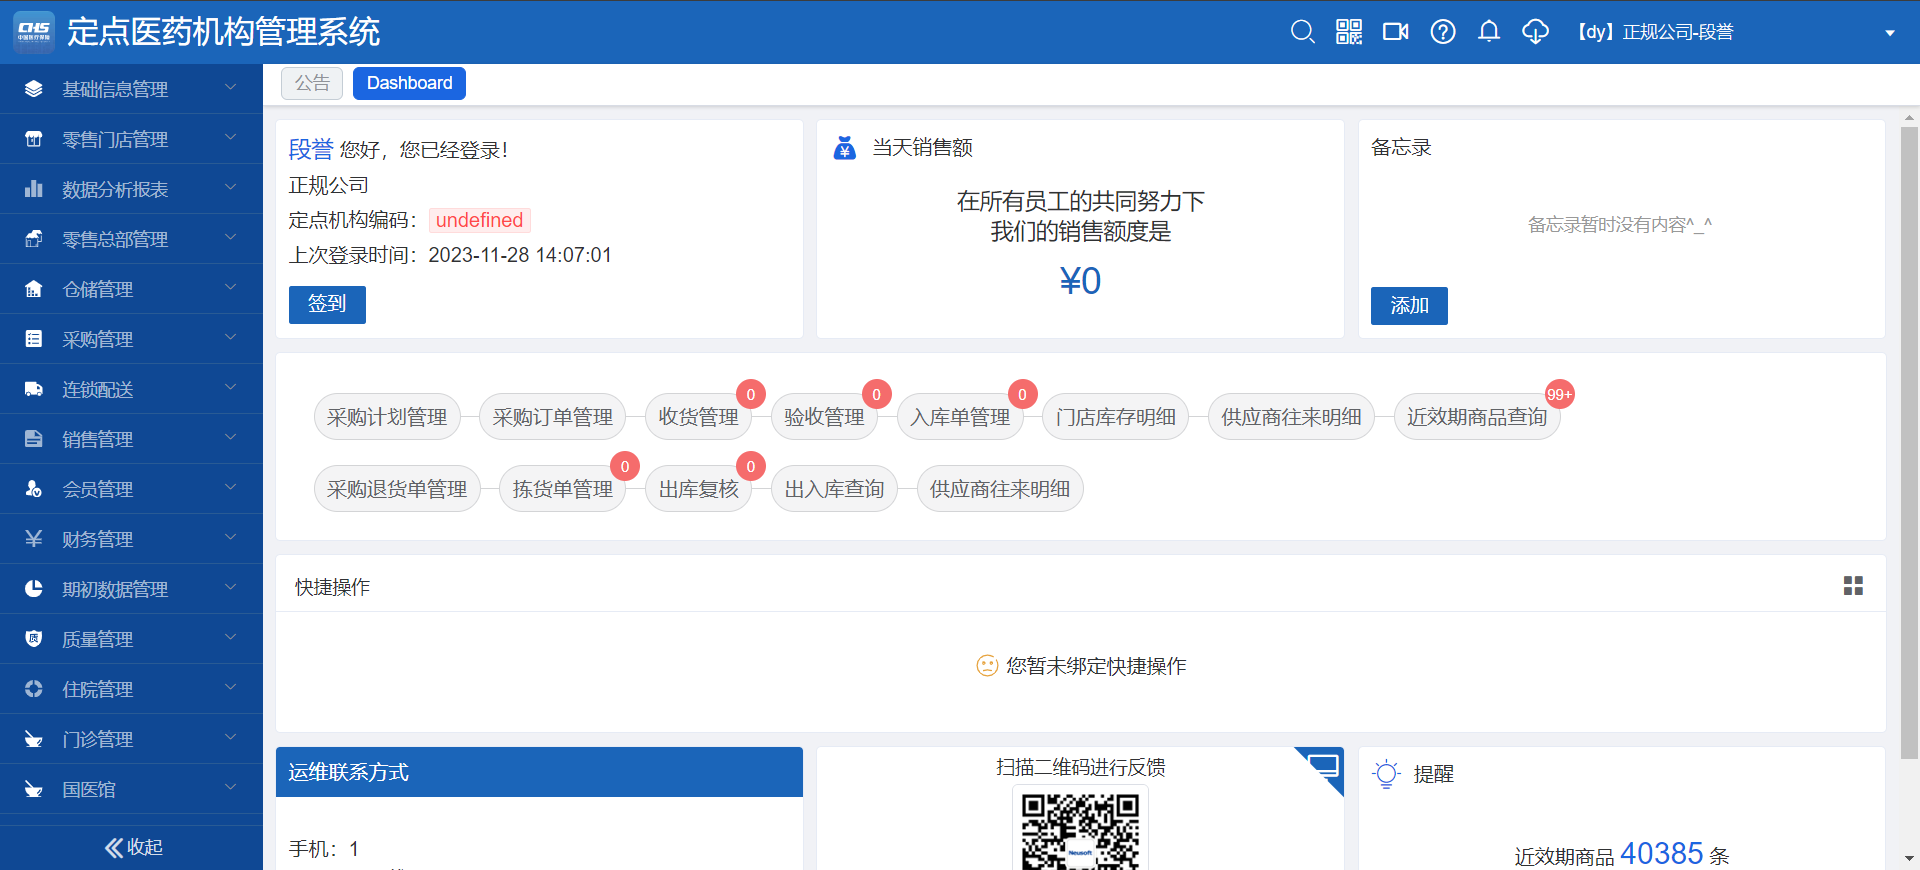Open 门诊管理 menu item
Image resolution: width=1920 pixels, height=870 pixels.
point(131,739)
